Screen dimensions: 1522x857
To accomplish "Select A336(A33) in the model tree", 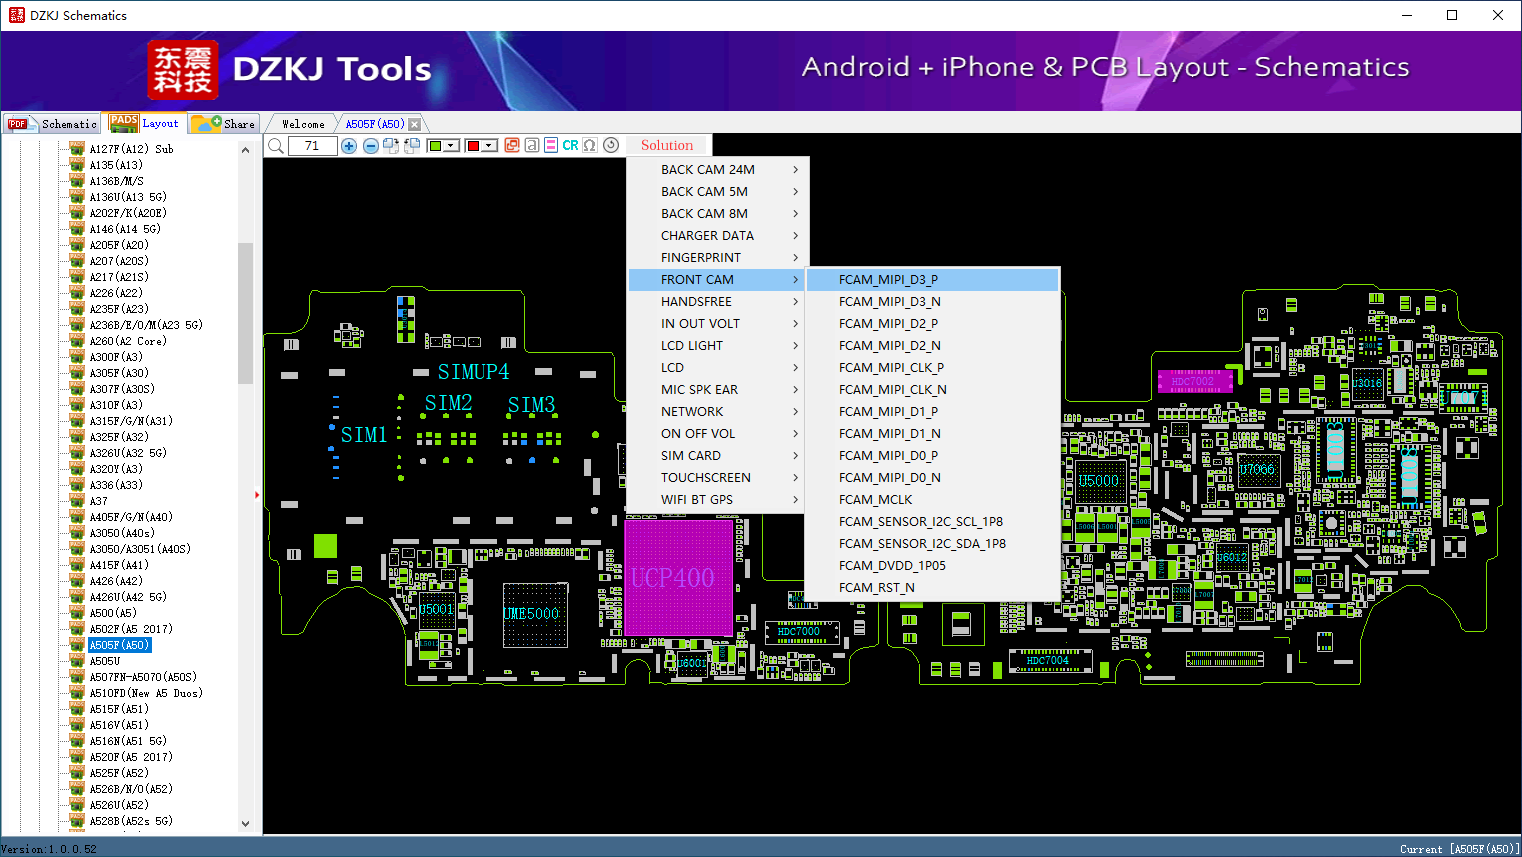I will (116, 485).
